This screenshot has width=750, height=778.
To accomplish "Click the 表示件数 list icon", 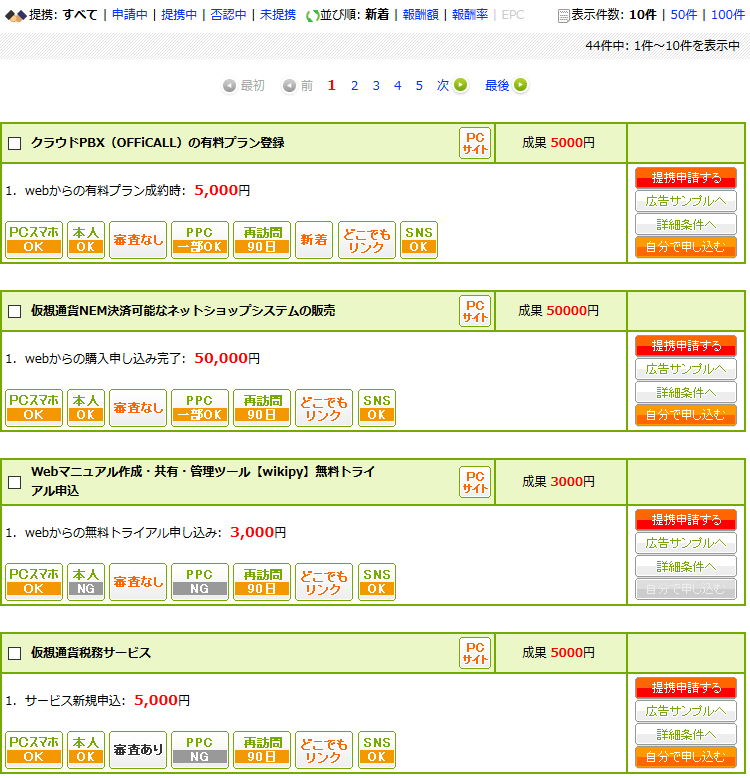I will pyautogui.click(x=563, y=16).
